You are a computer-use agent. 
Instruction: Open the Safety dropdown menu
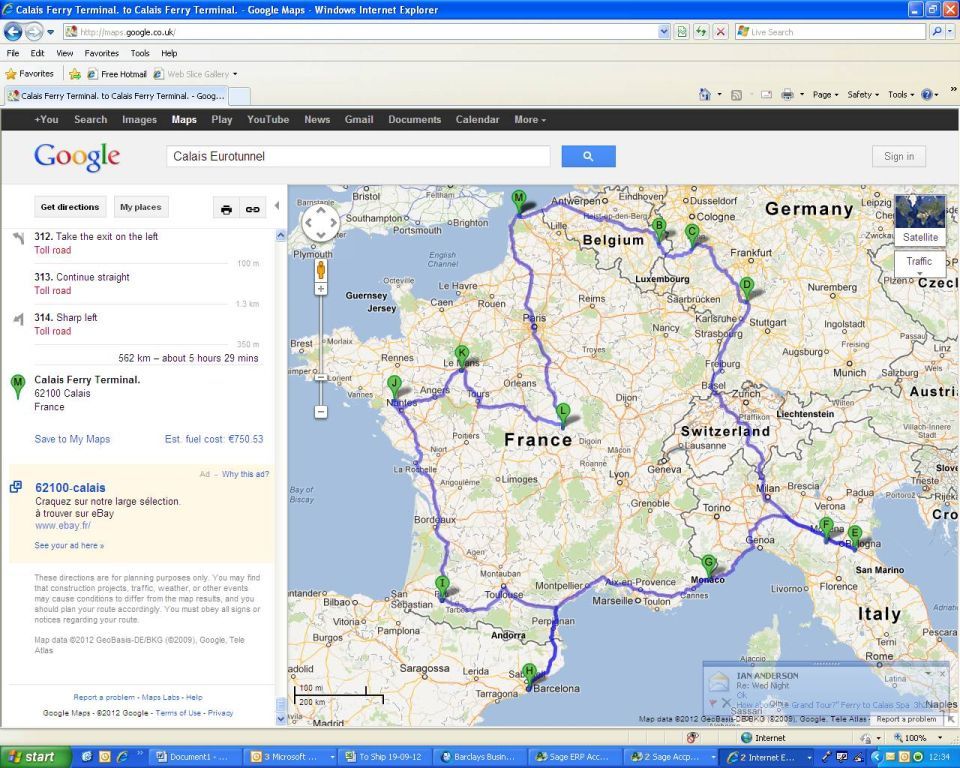[x=863, y=95]
